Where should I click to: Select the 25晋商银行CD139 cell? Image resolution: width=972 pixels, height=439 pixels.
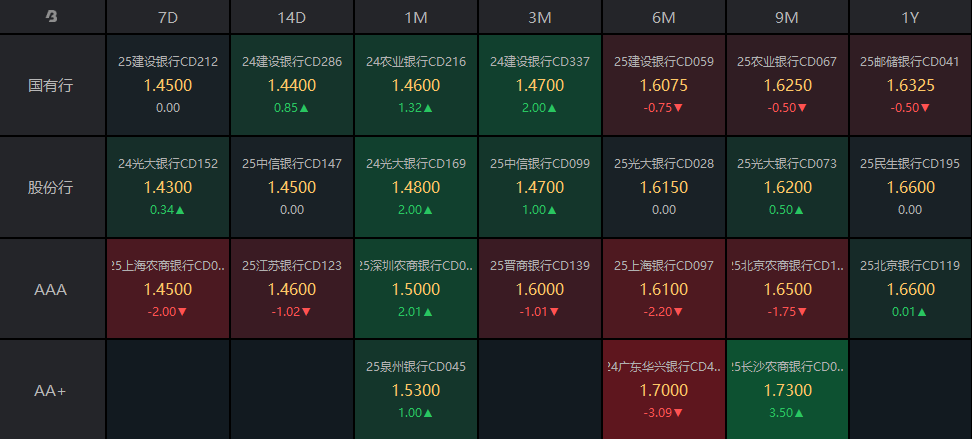click(x=540, y=289)
